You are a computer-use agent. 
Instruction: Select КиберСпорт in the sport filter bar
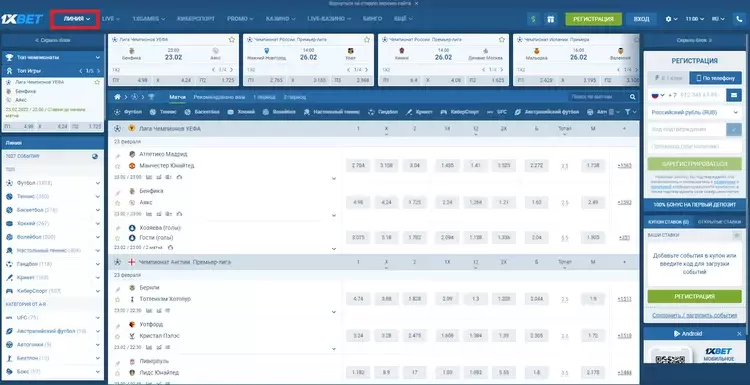pyautogui.click(x=460, y=112)
